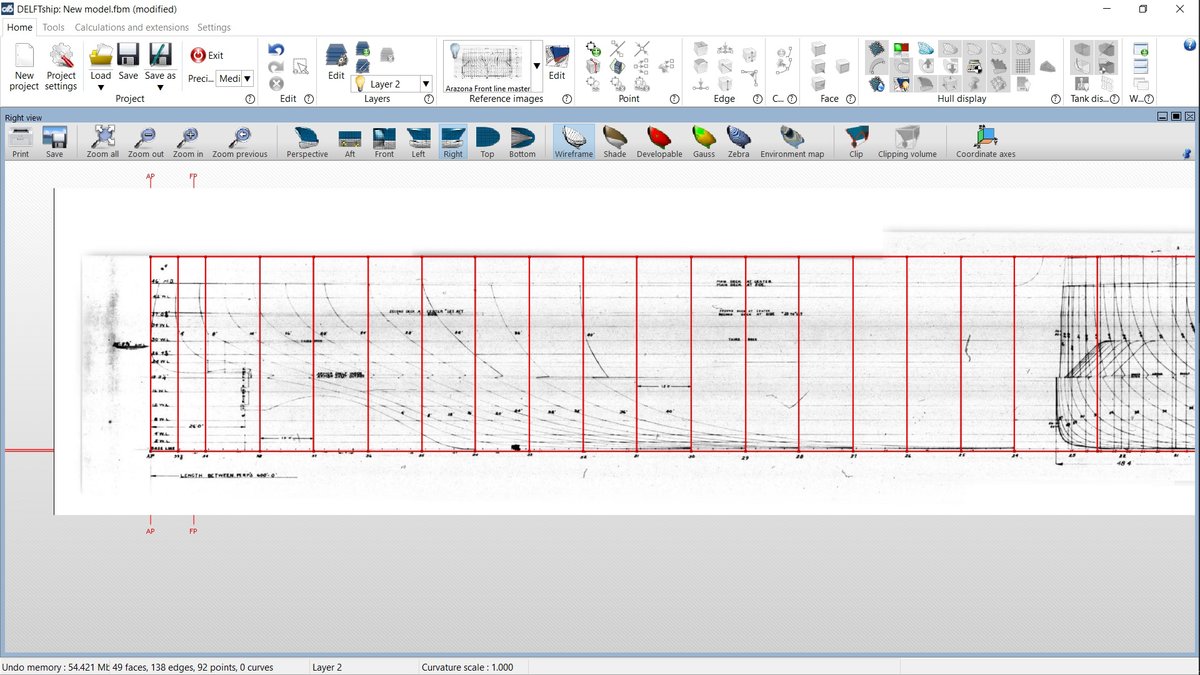This screenshot has width=1200, height=675.
Task: Open the Precision dropdown
Action: 247,78
